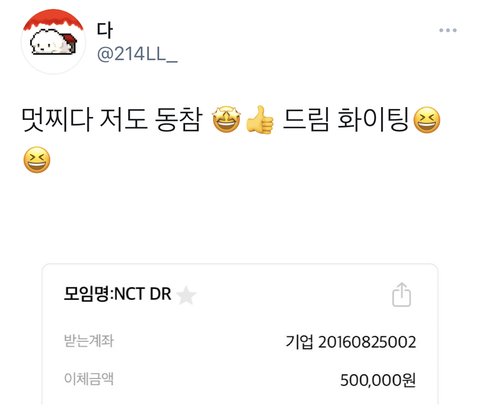This screenshot has width=480, height=419.
Task: Click the tweet text 멋찌다 저도 동참
Action: (112, 119)
